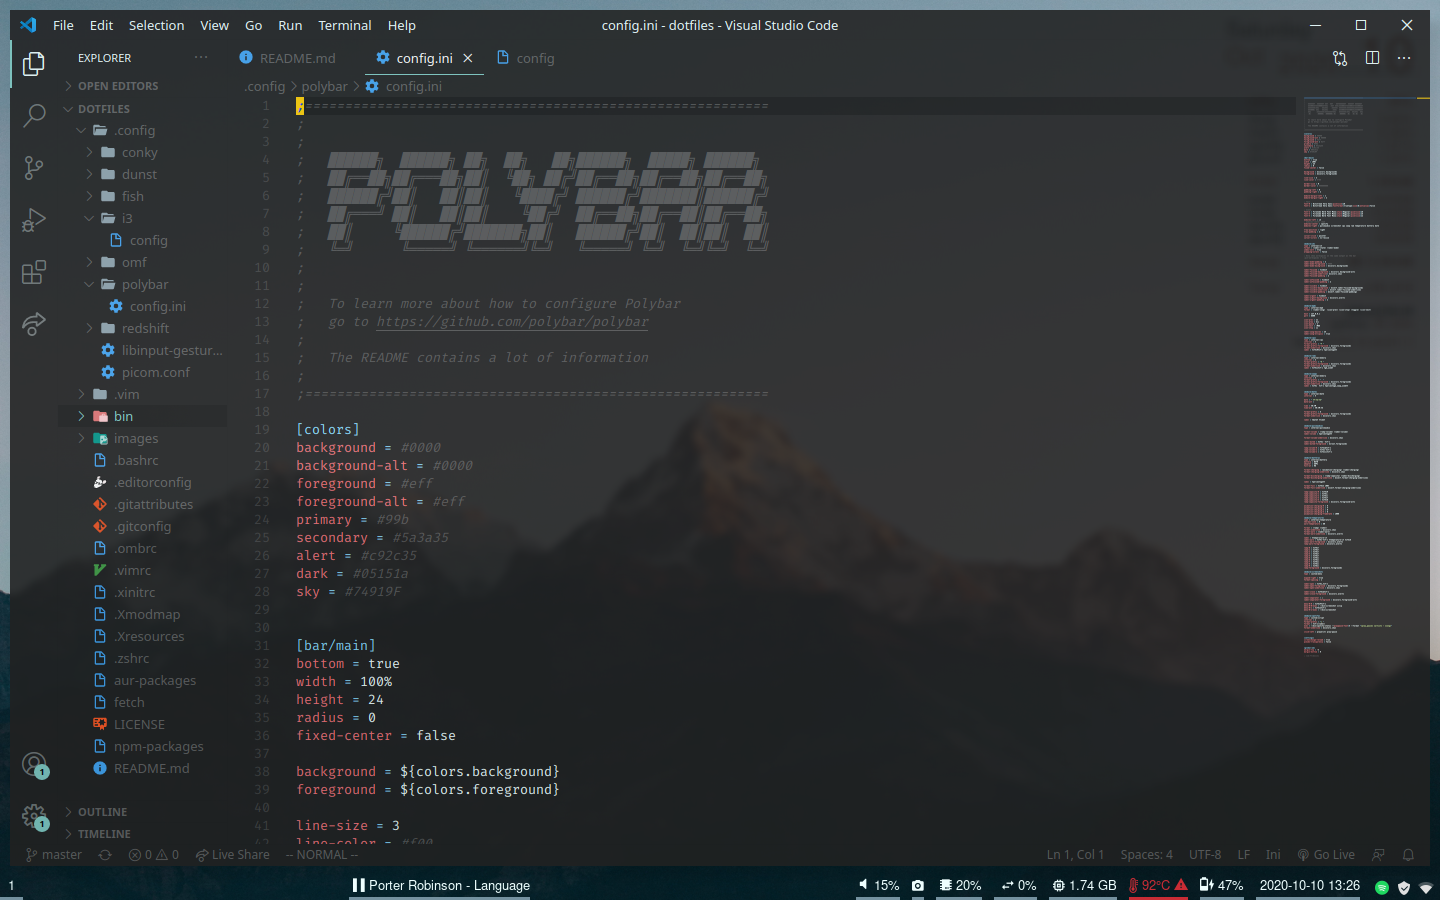The height and width of the screenshot is (900, 1440).
Task: Expand the conky folder
Action: [x=139, y=152]
